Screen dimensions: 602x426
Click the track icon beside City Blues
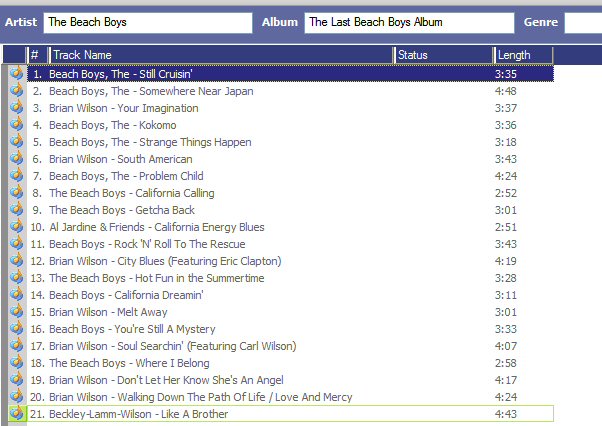[x=17, y=260]
